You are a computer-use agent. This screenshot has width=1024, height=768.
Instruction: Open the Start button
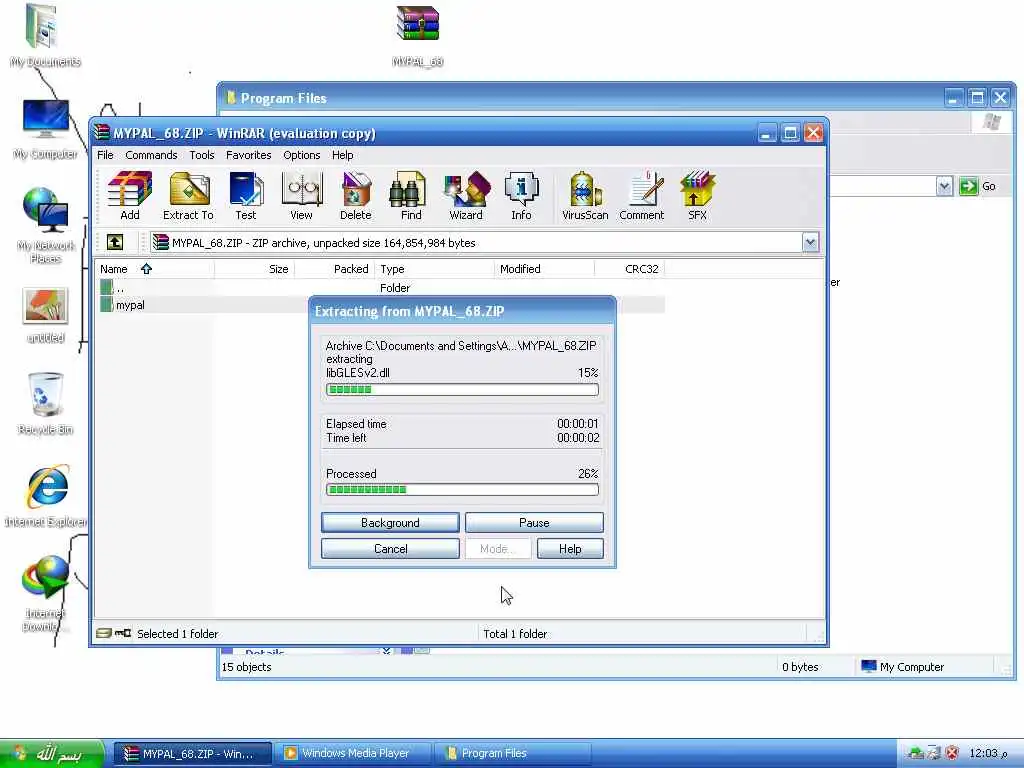(x=52, y=754)
